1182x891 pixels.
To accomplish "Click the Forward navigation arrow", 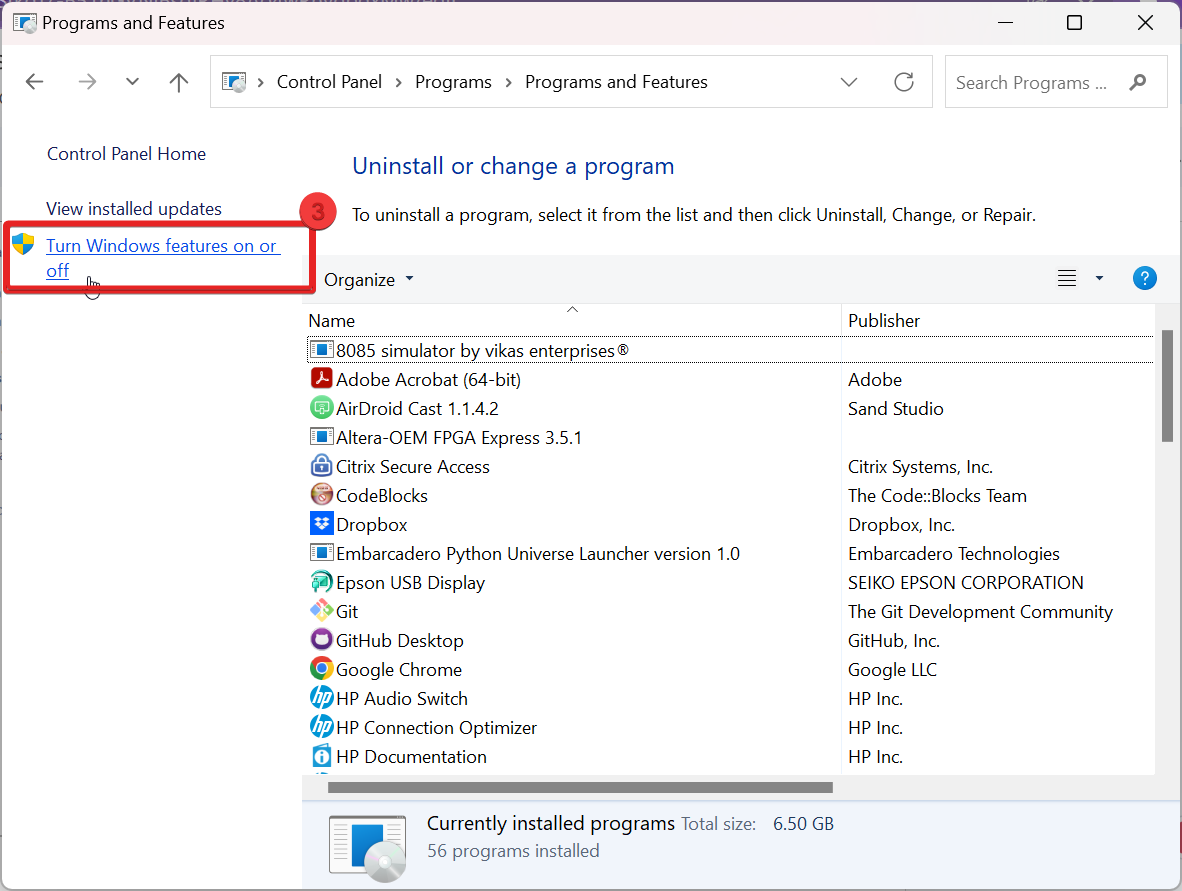I will click(87, 81).
